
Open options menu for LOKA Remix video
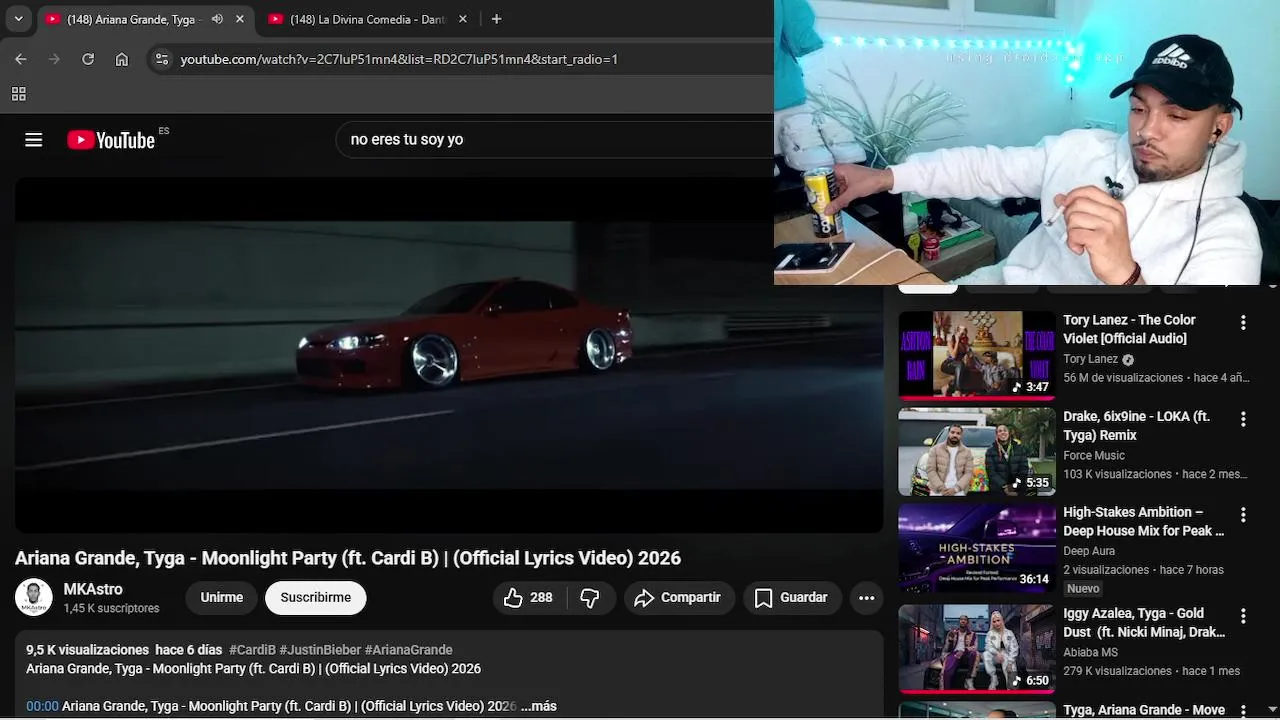tap(1243, 419)
